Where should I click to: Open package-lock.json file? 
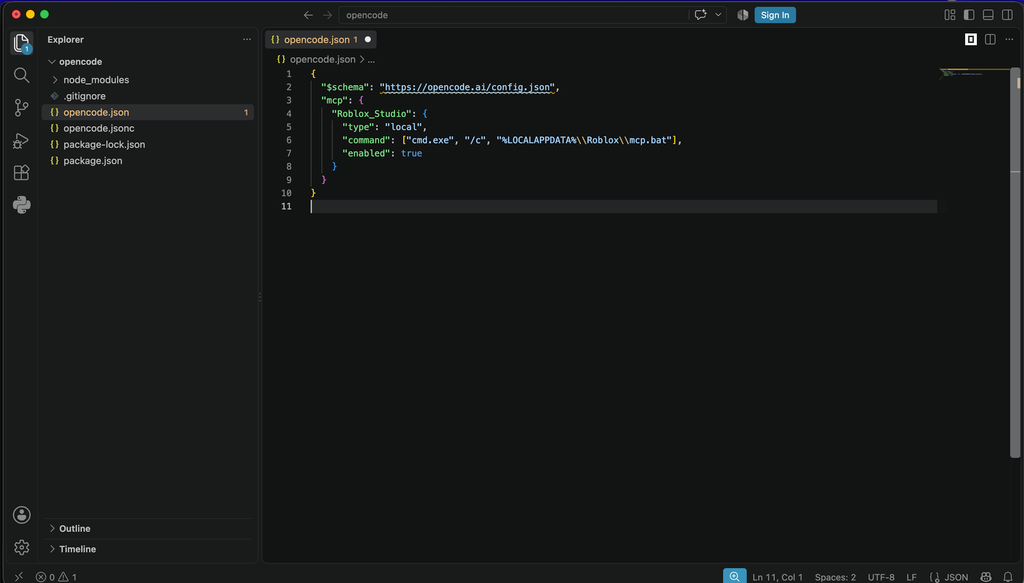(104, 144)
